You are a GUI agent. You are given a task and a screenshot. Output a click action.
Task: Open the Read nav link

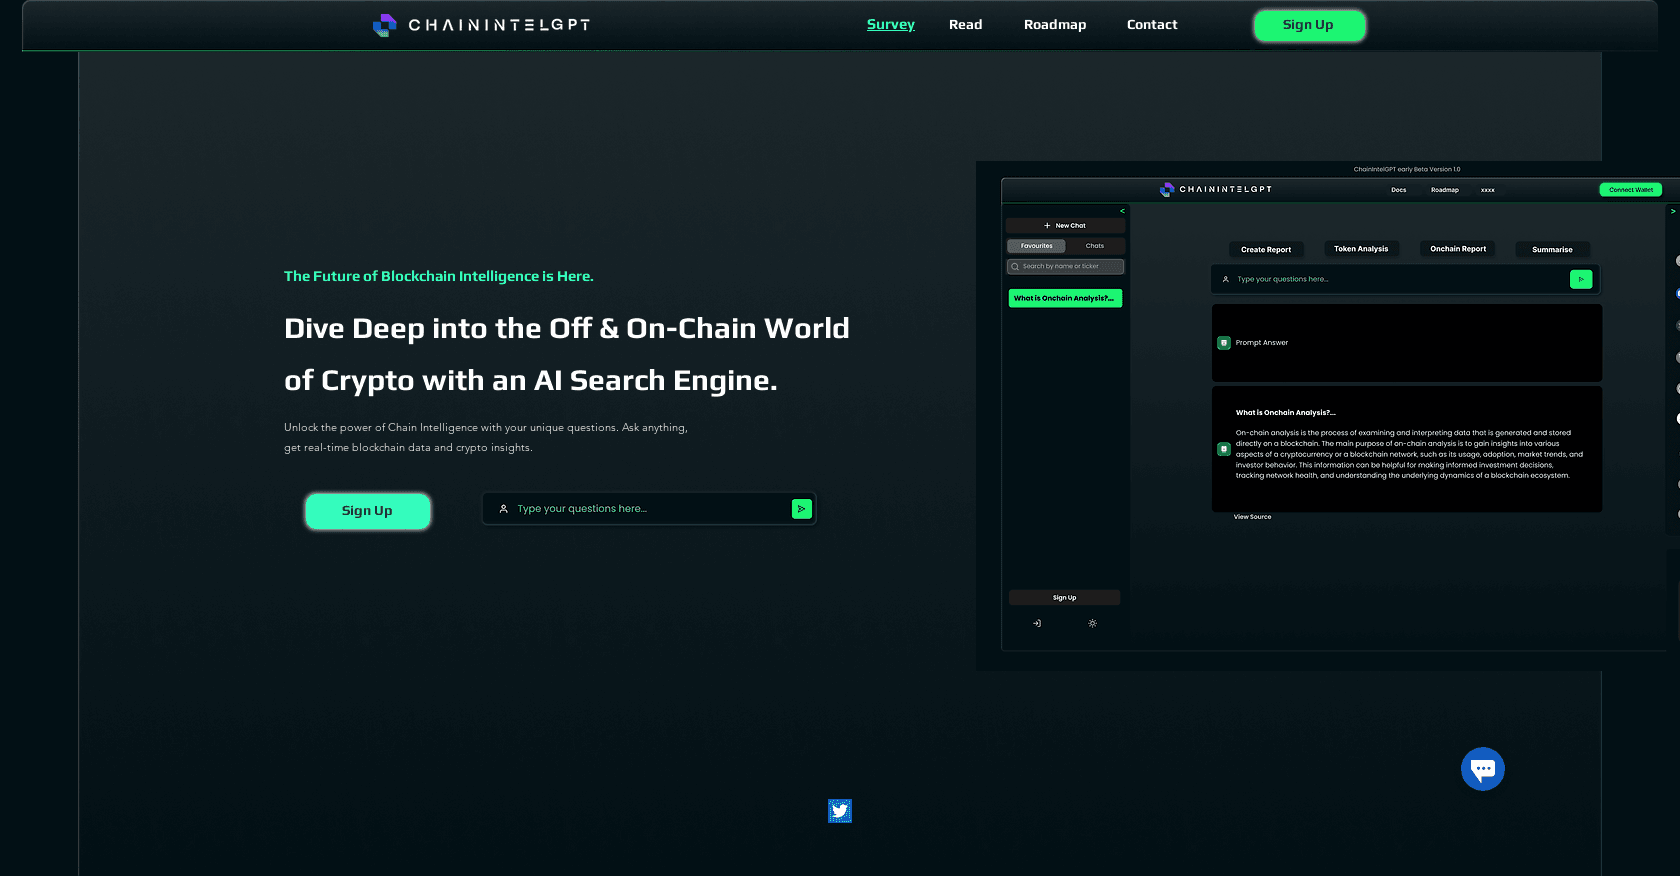click(x=965, y=25)
